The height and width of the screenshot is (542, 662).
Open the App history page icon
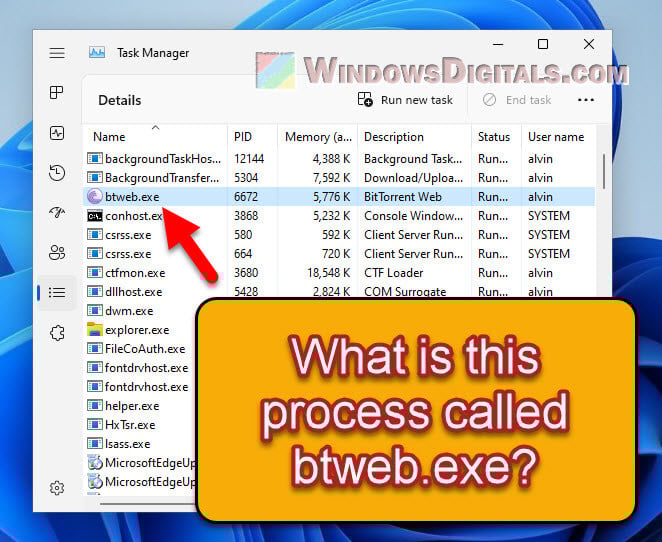[x=57, y=173]
